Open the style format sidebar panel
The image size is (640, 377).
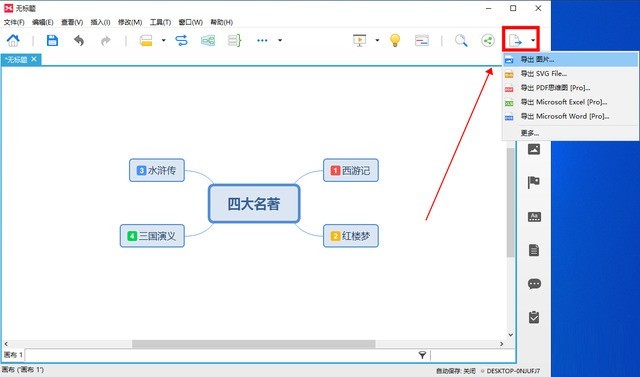[534, 217]
